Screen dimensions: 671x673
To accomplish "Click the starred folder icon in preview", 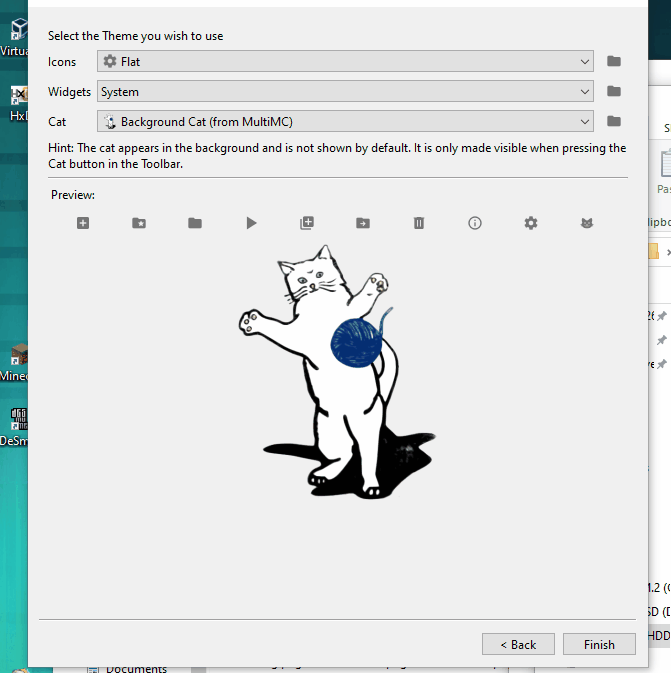I will point(139,223).
